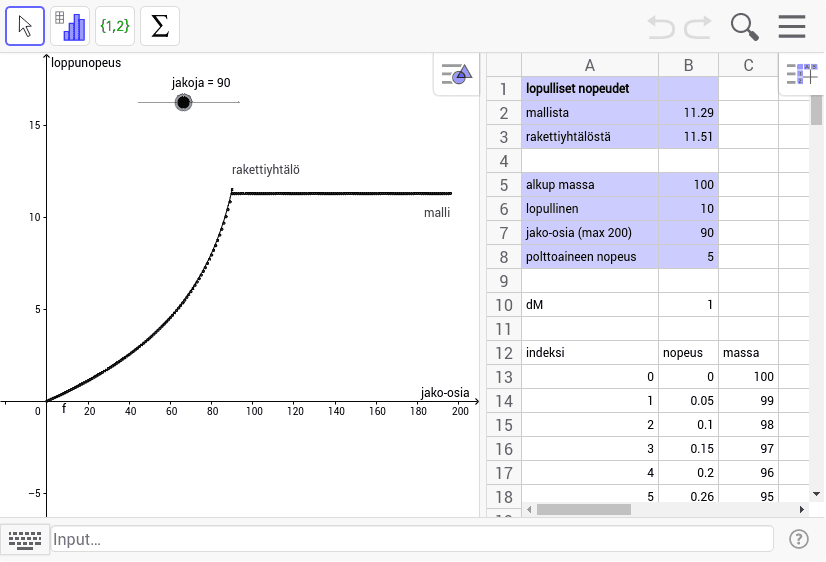
Task: Click the Redo arrow
Action: [698, 26]
